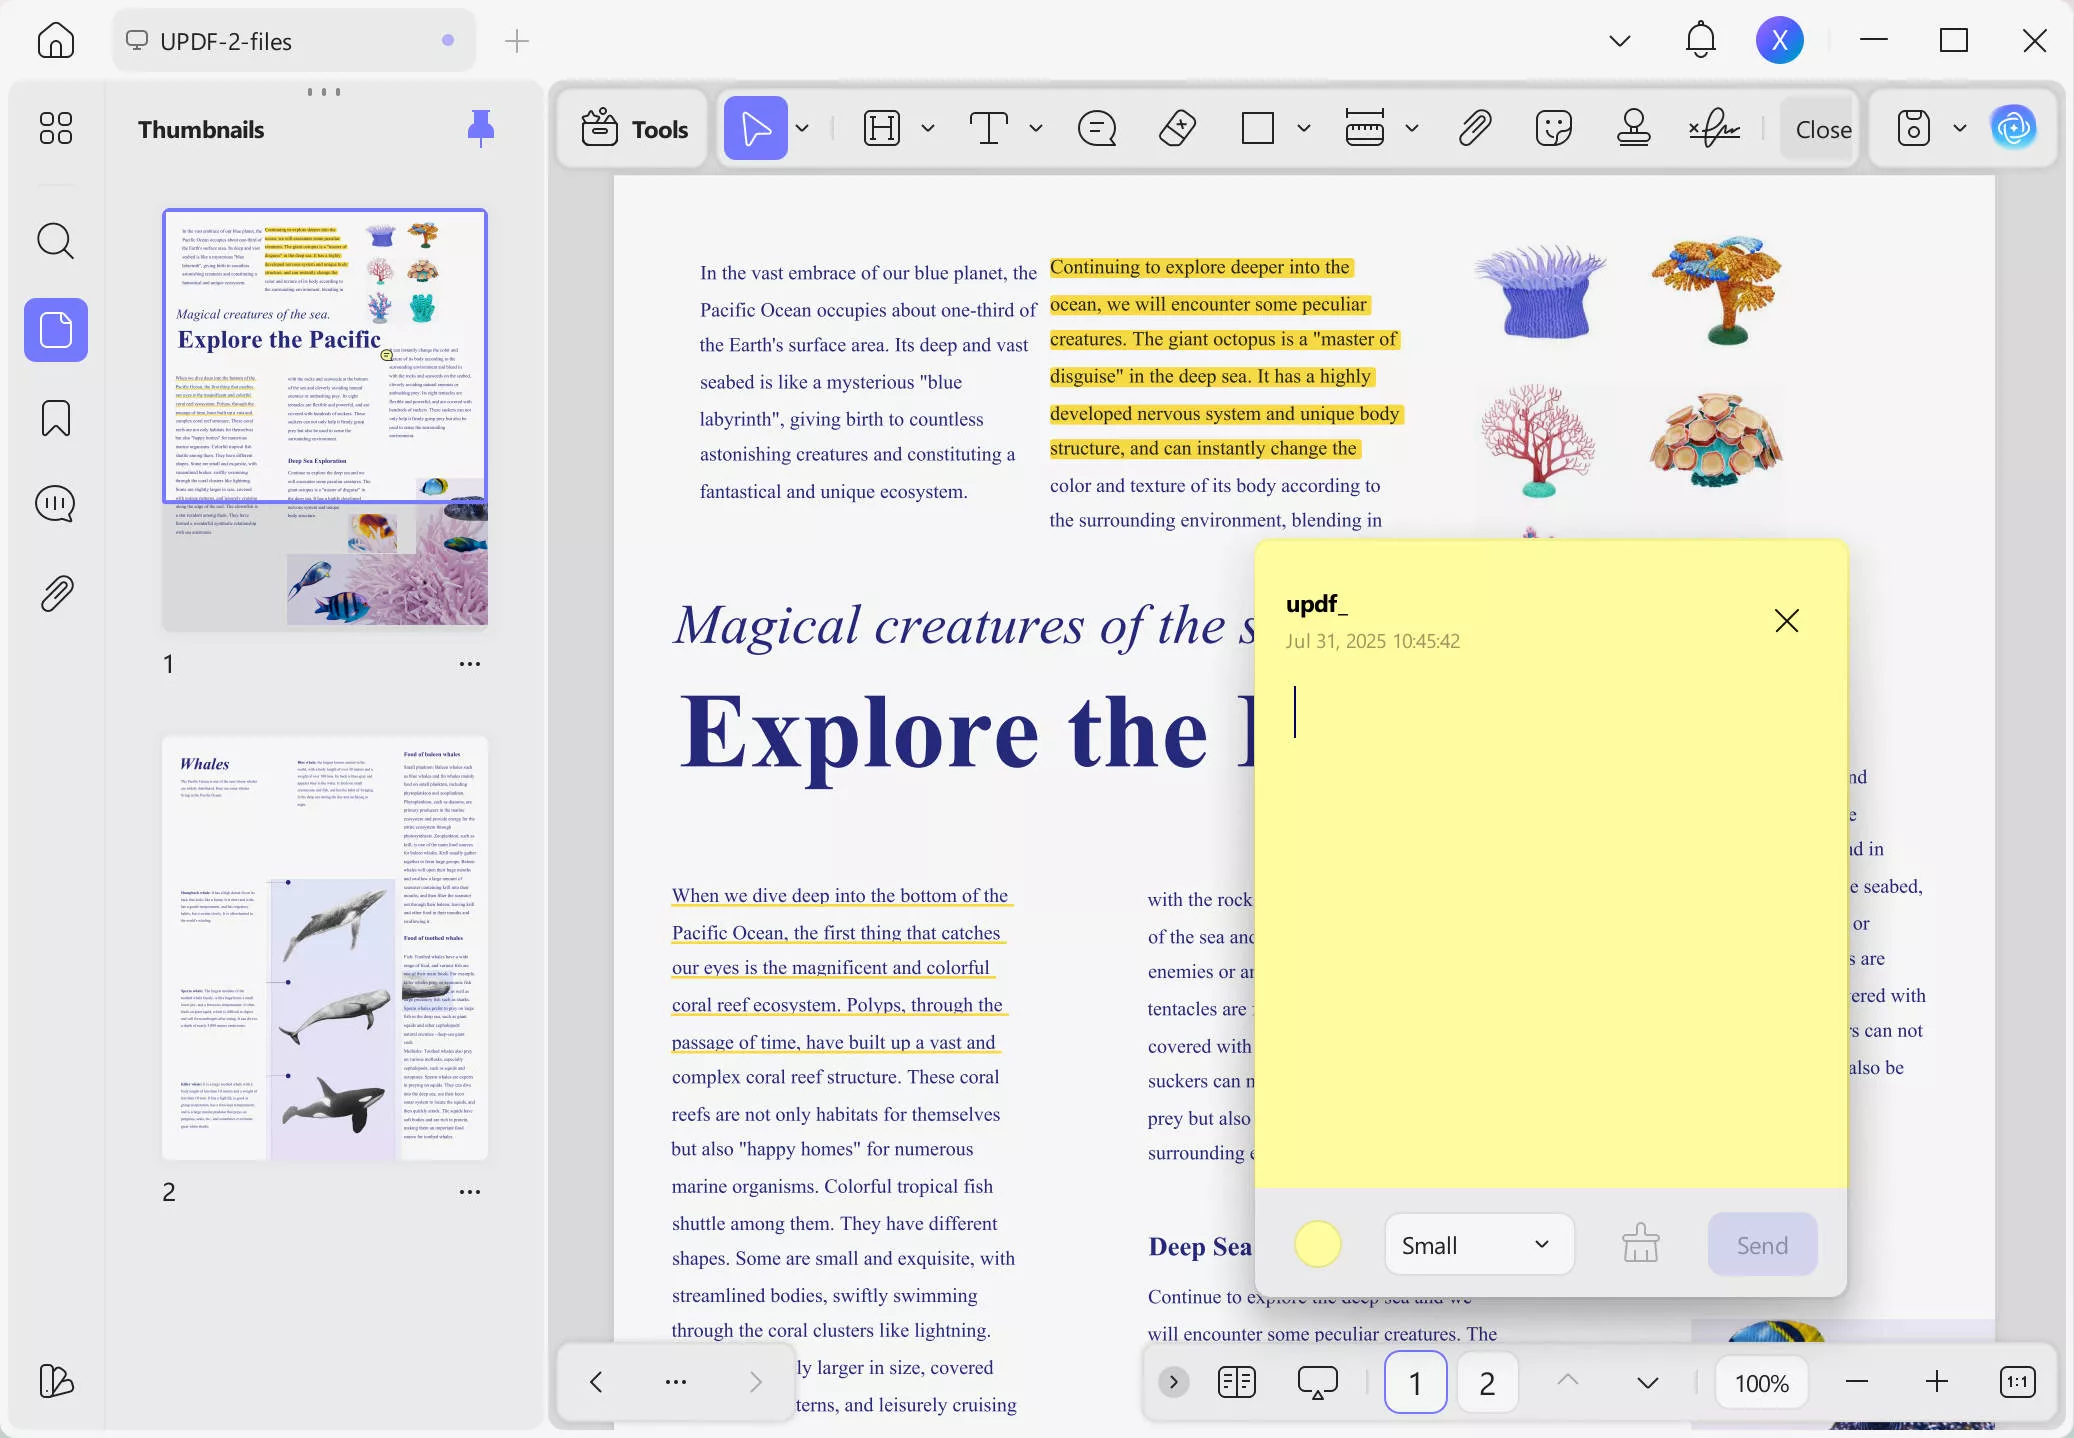This screenshot has height=1438, width=2074.
Task: Click the Close button in the toolbar
Action: tap(1823, 128)
